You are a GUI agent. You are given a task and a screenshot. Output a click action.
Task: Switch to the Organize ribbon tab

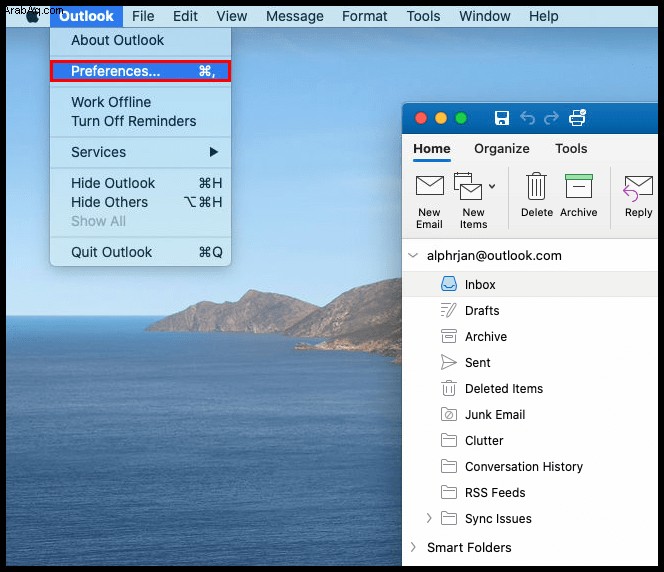(x=502, y=149)
